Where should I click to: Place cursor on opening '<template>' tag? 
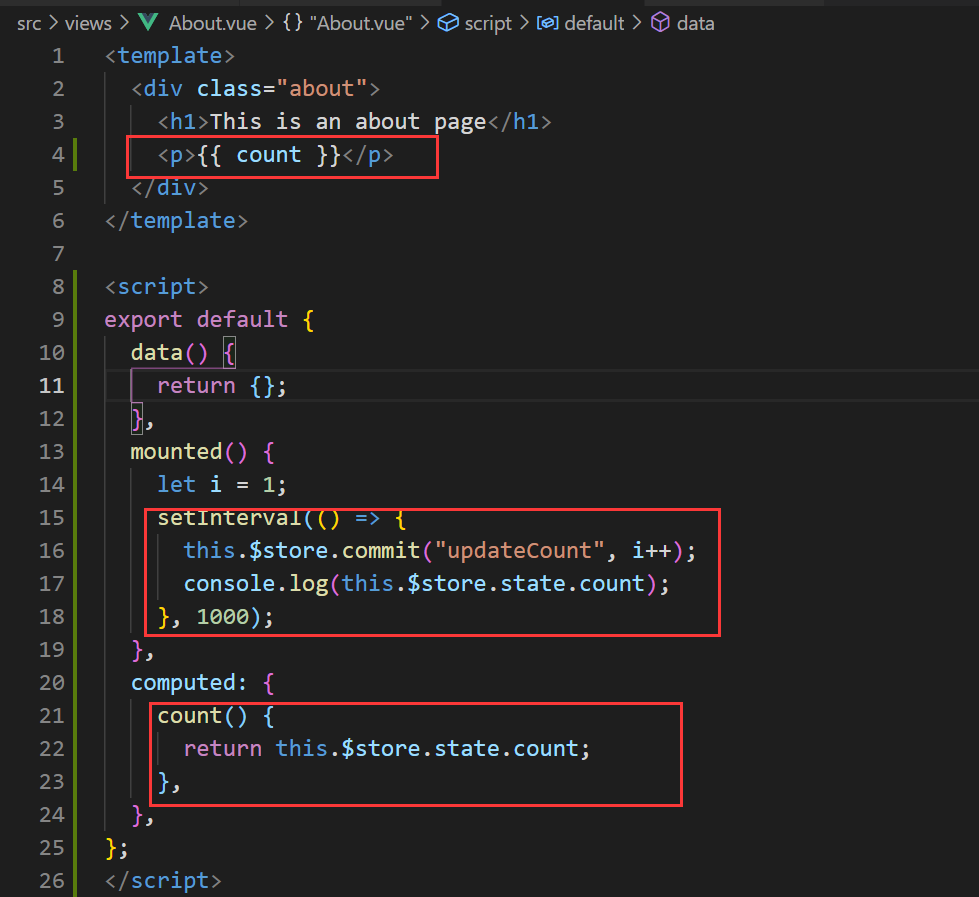point(170,56)
